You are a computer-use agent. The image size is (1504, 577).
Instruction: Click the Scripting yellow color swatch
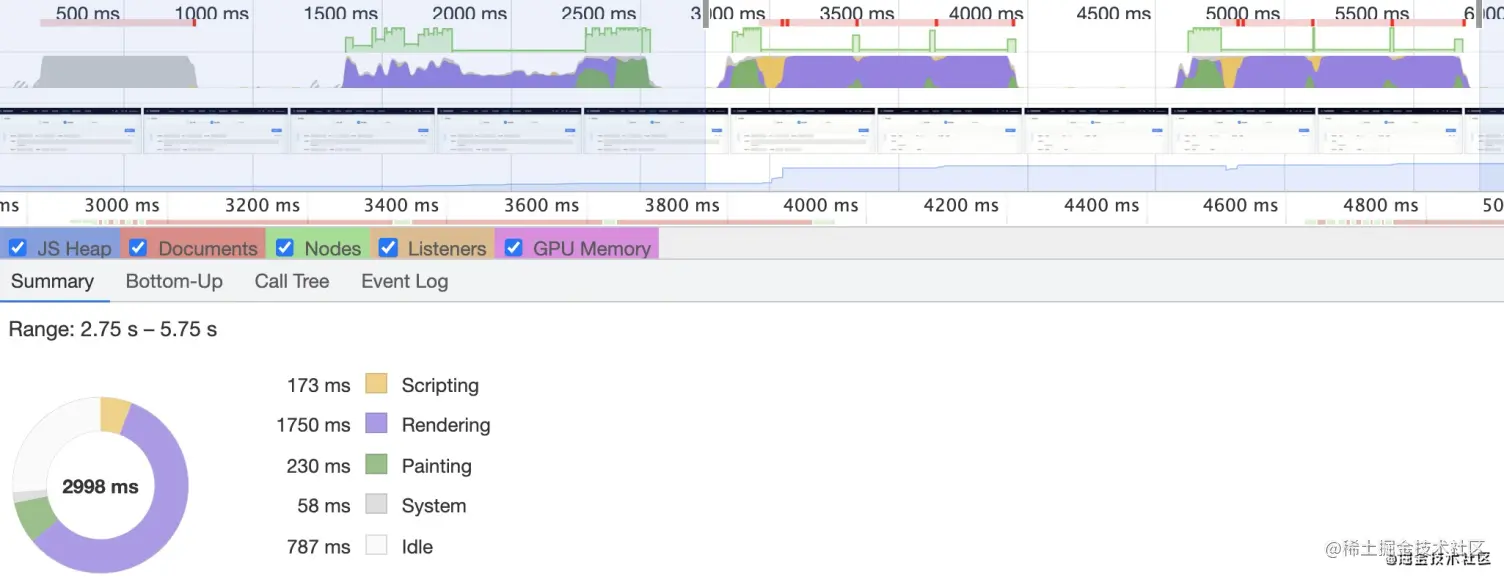tap(376, 384)
